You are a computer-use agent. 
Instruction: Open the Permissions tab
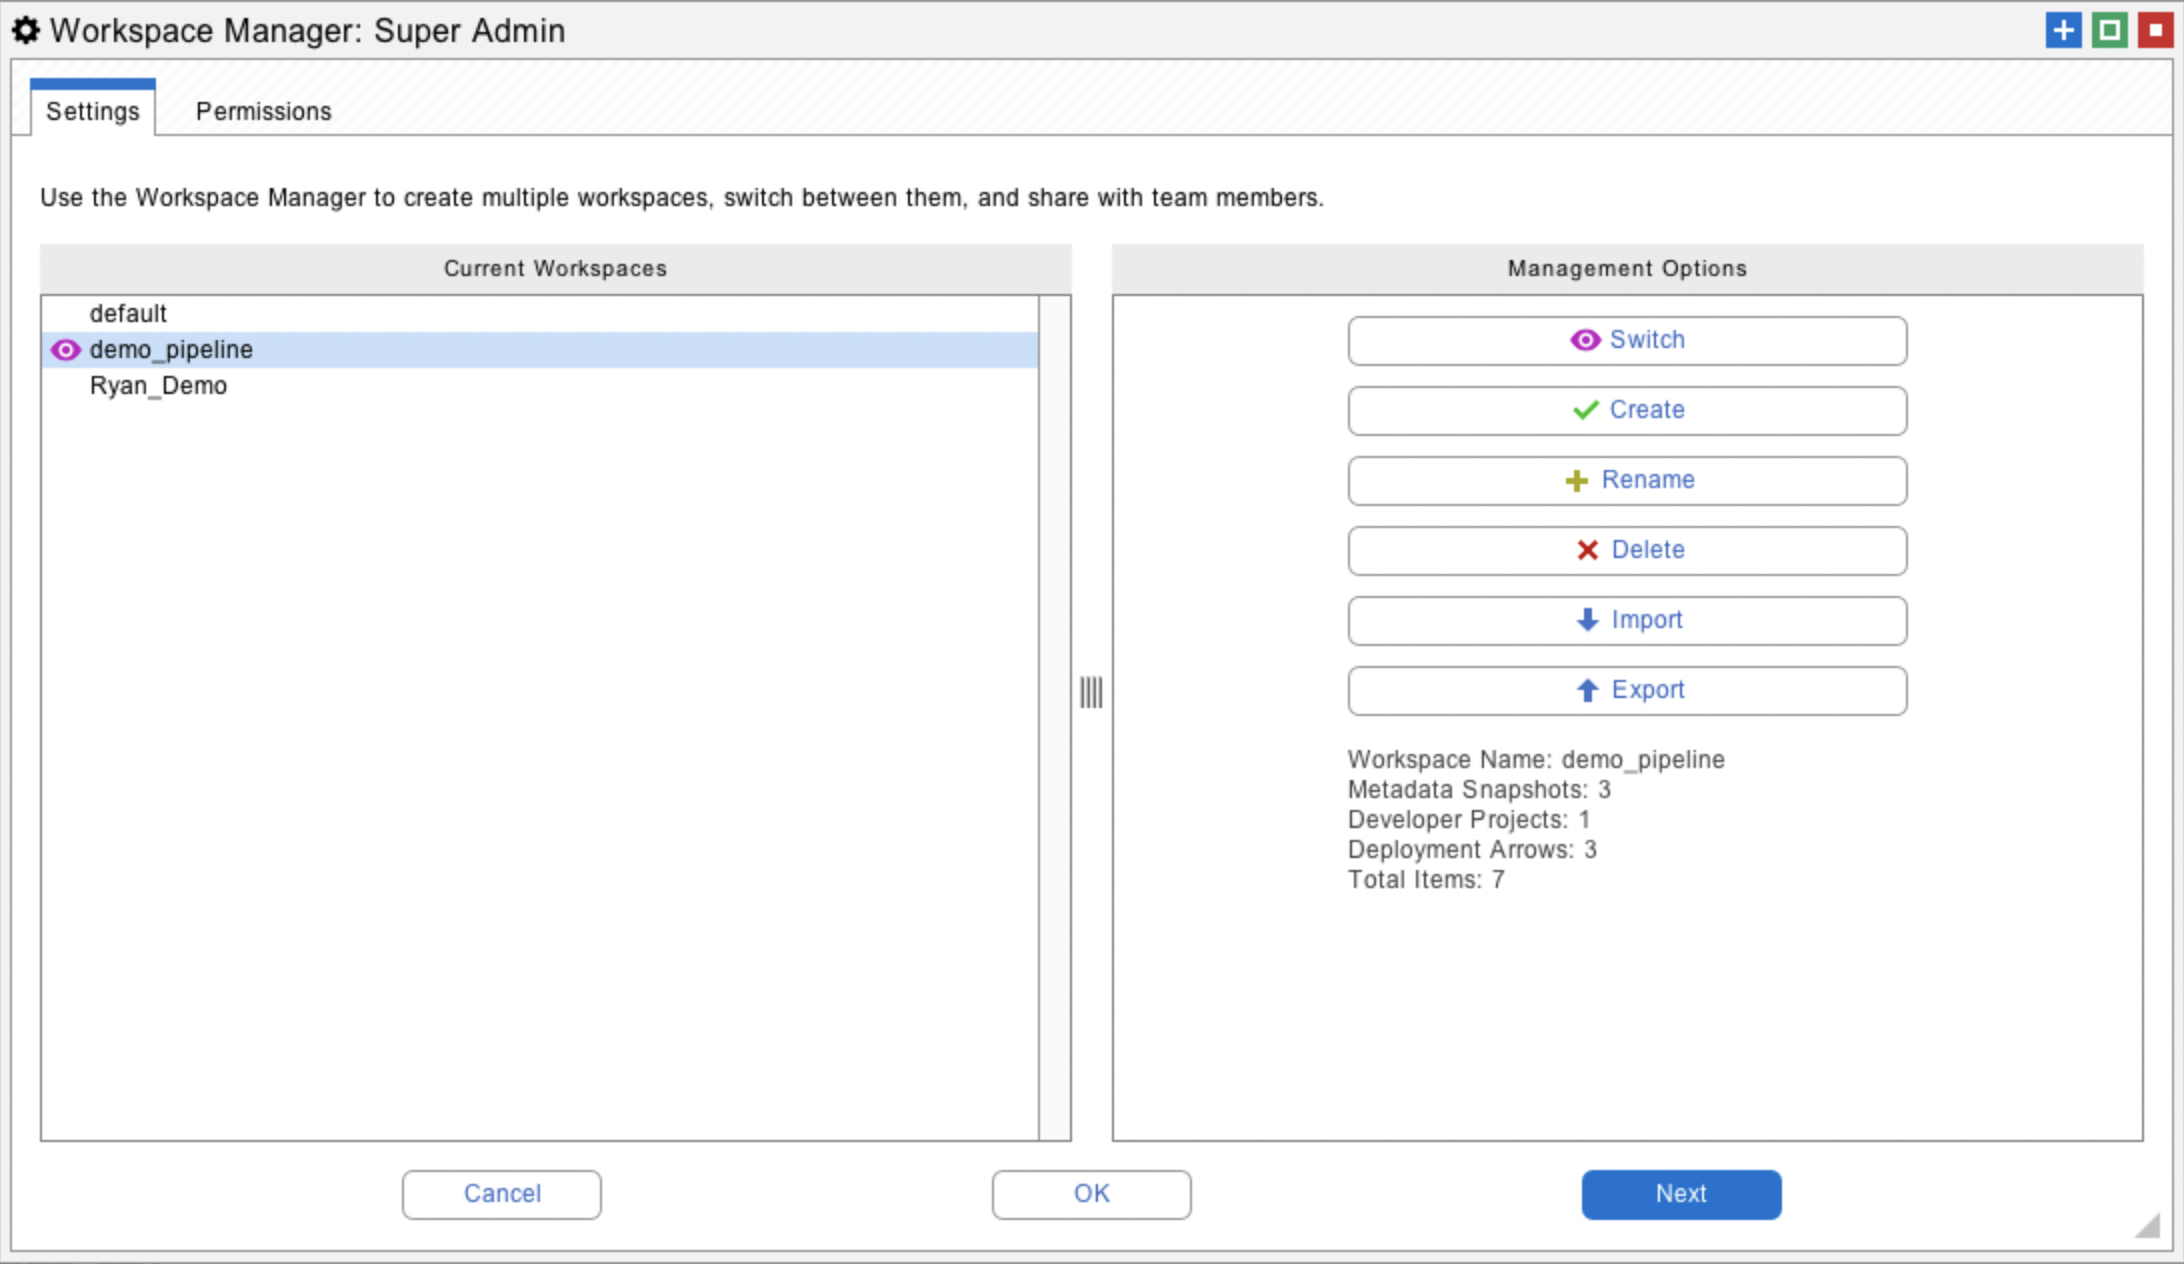point(263,111)
